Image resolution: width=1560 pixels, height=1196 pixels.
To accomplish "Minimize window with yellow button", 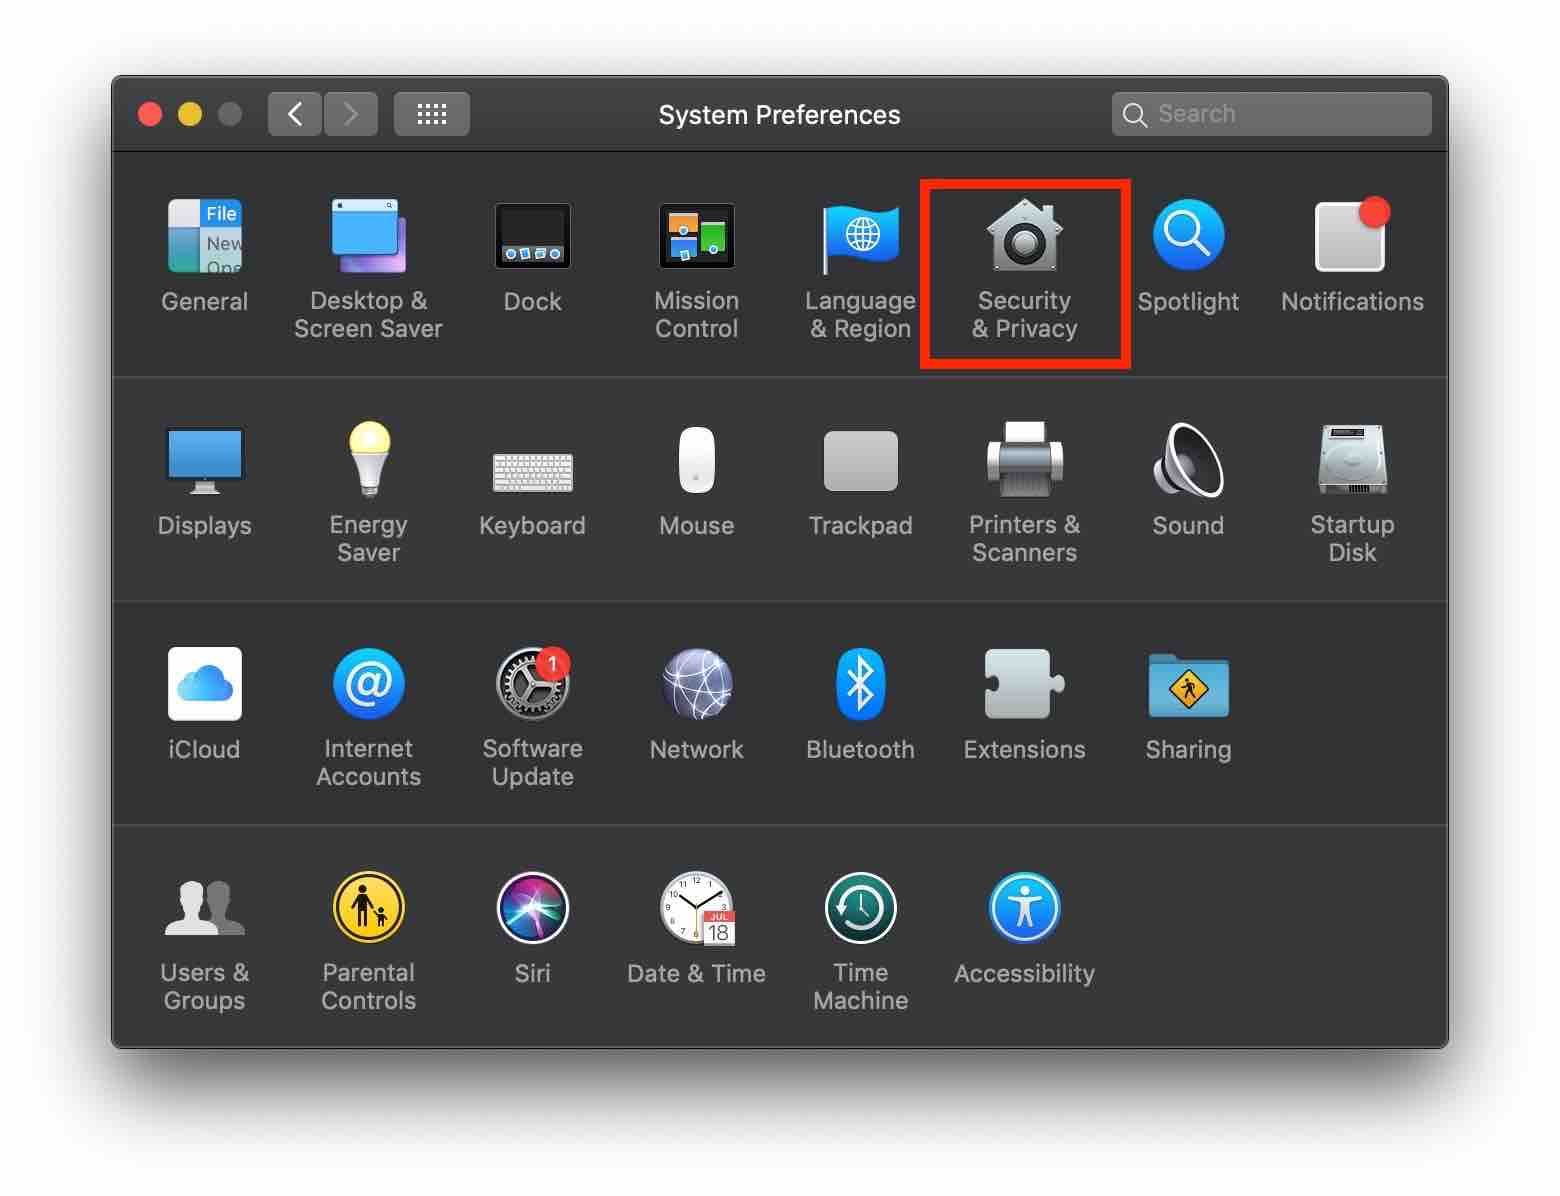I will [190, 114].
